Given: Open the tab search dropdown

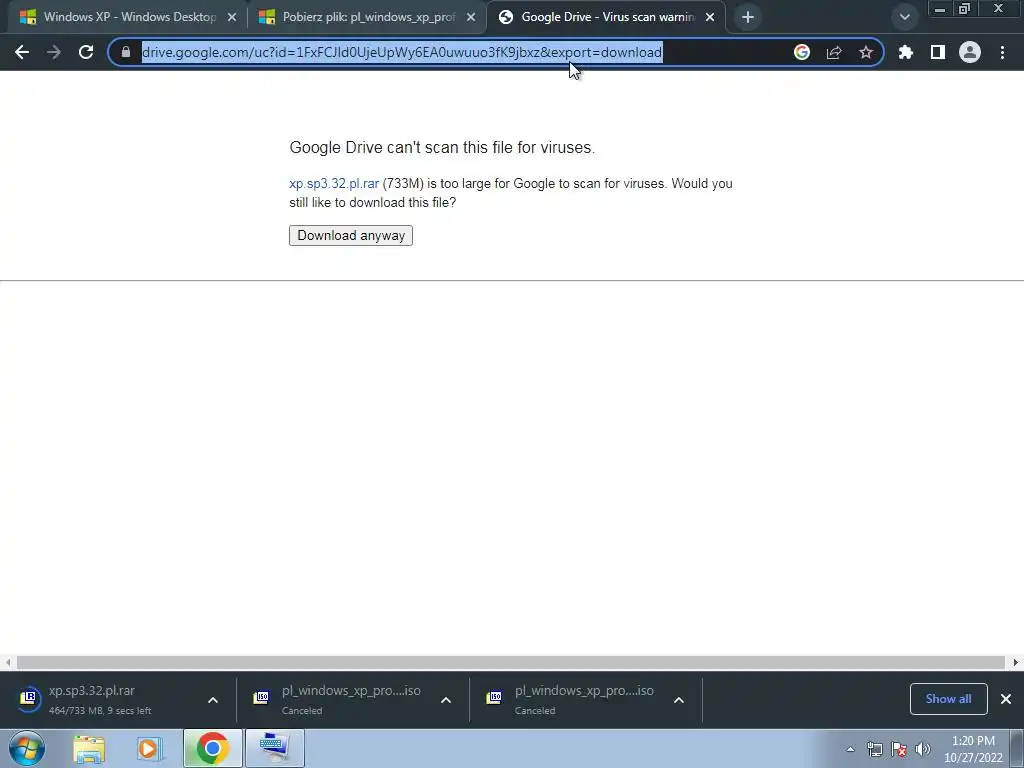Looking at the screenshot, I should pyautogui.click(x=904, y=17).
